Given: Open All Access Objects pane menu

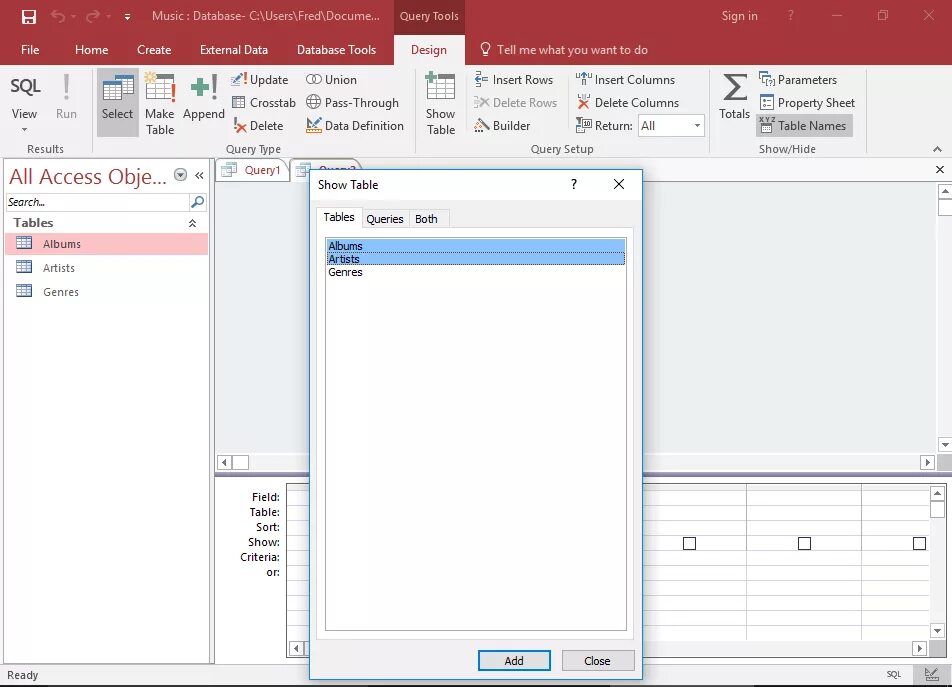Looking at the screenshot, I should point(180,175).
